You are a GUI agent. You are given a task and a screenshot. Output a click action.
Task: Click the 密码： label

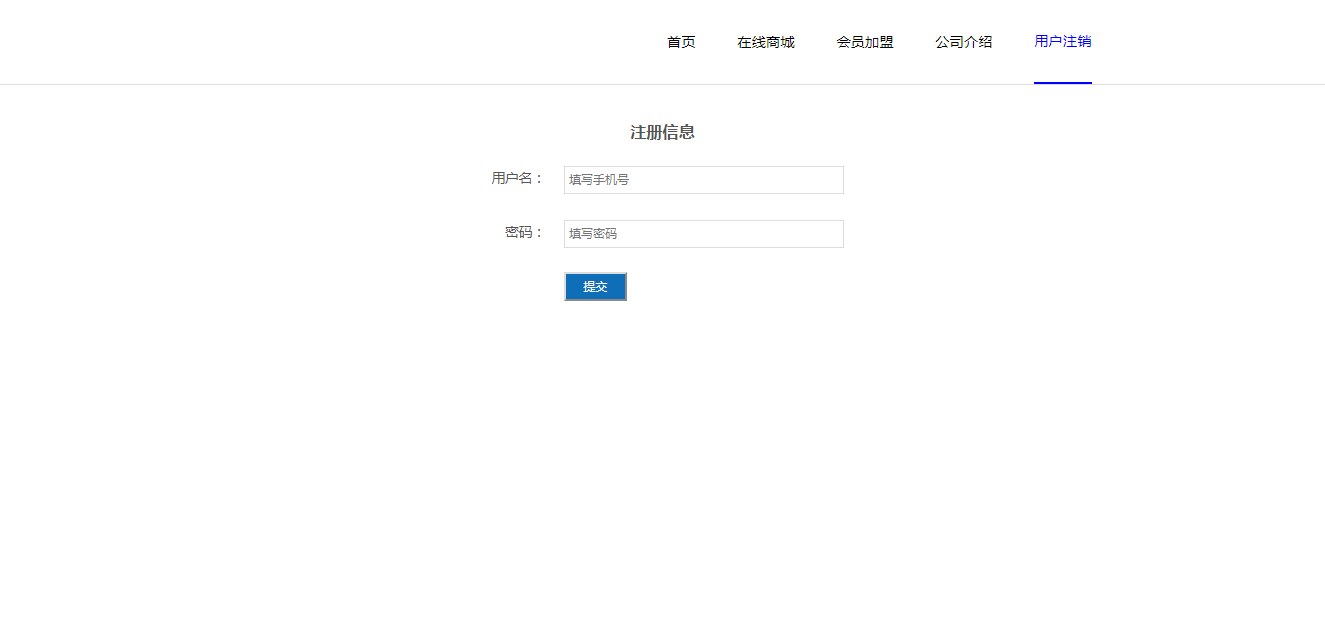pos(525,233)
